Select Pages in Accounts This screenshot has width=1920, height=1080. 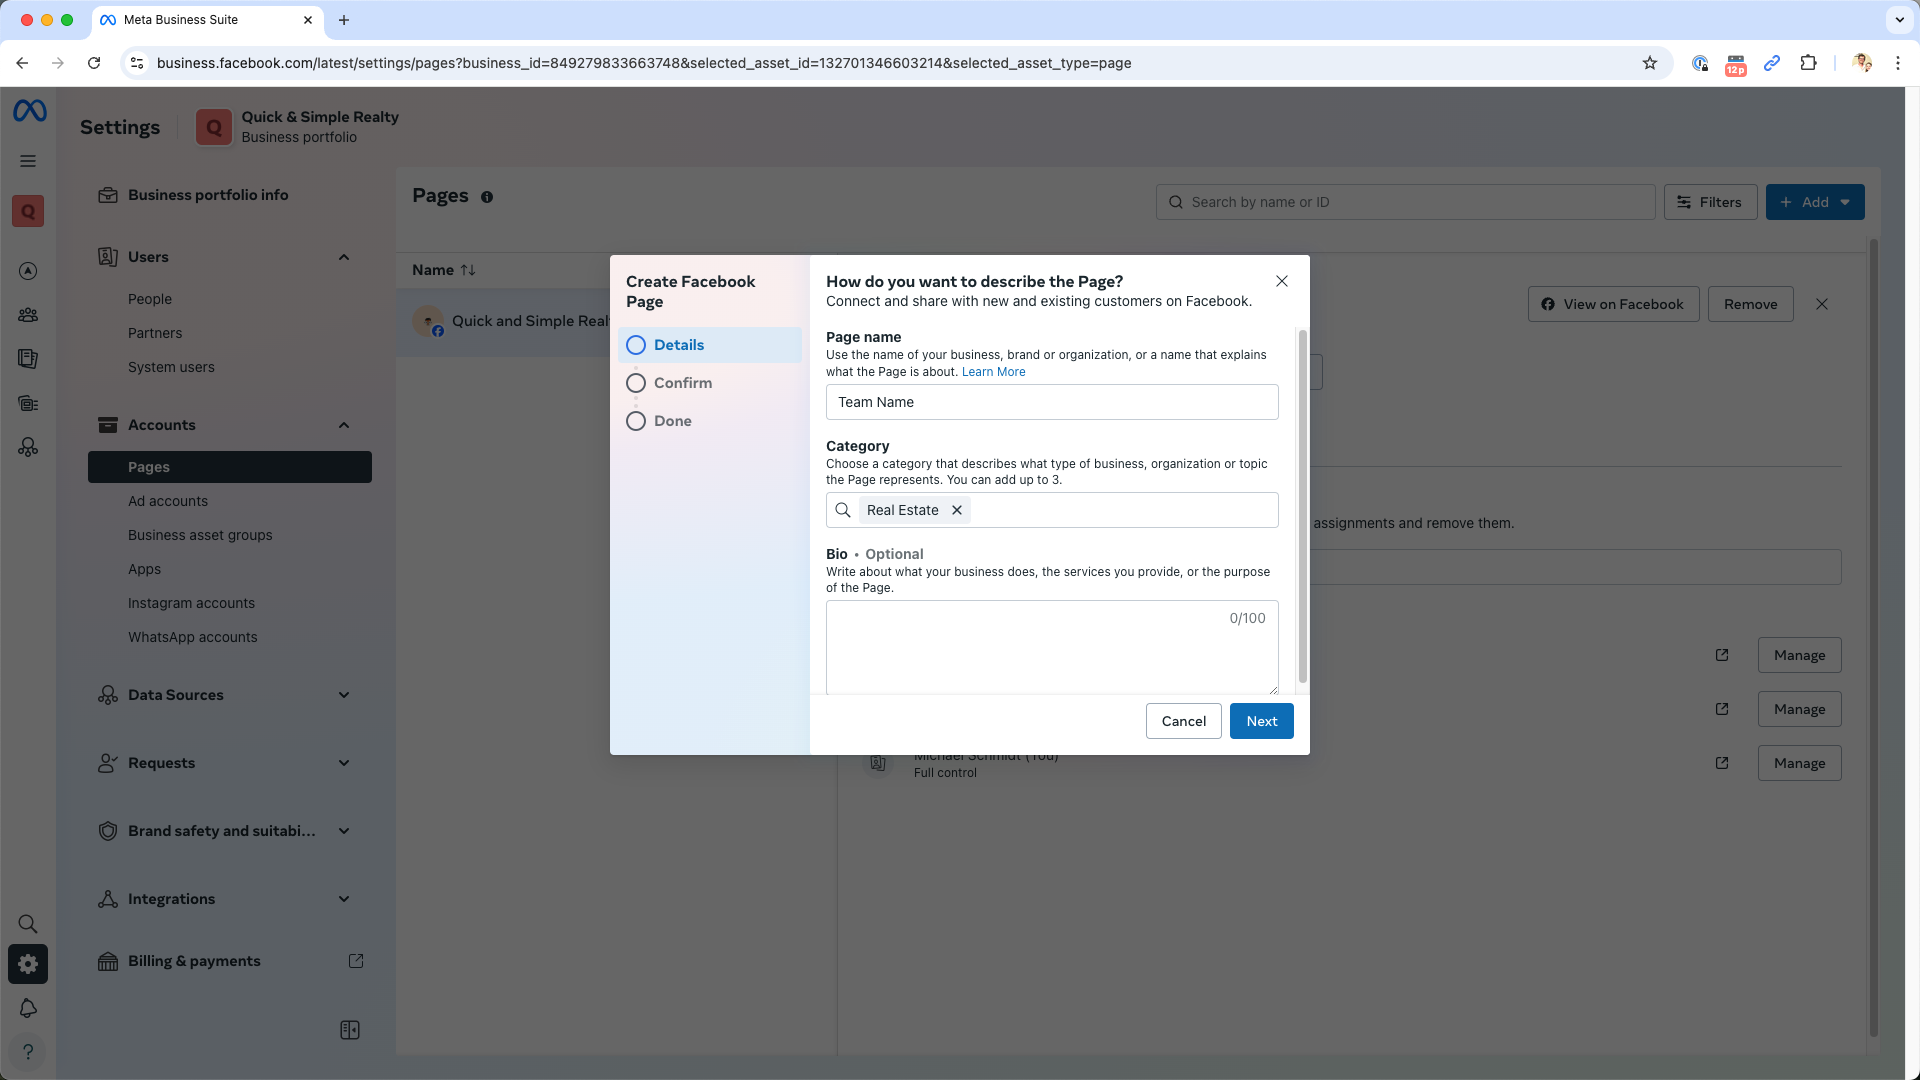tap(230, 467)
